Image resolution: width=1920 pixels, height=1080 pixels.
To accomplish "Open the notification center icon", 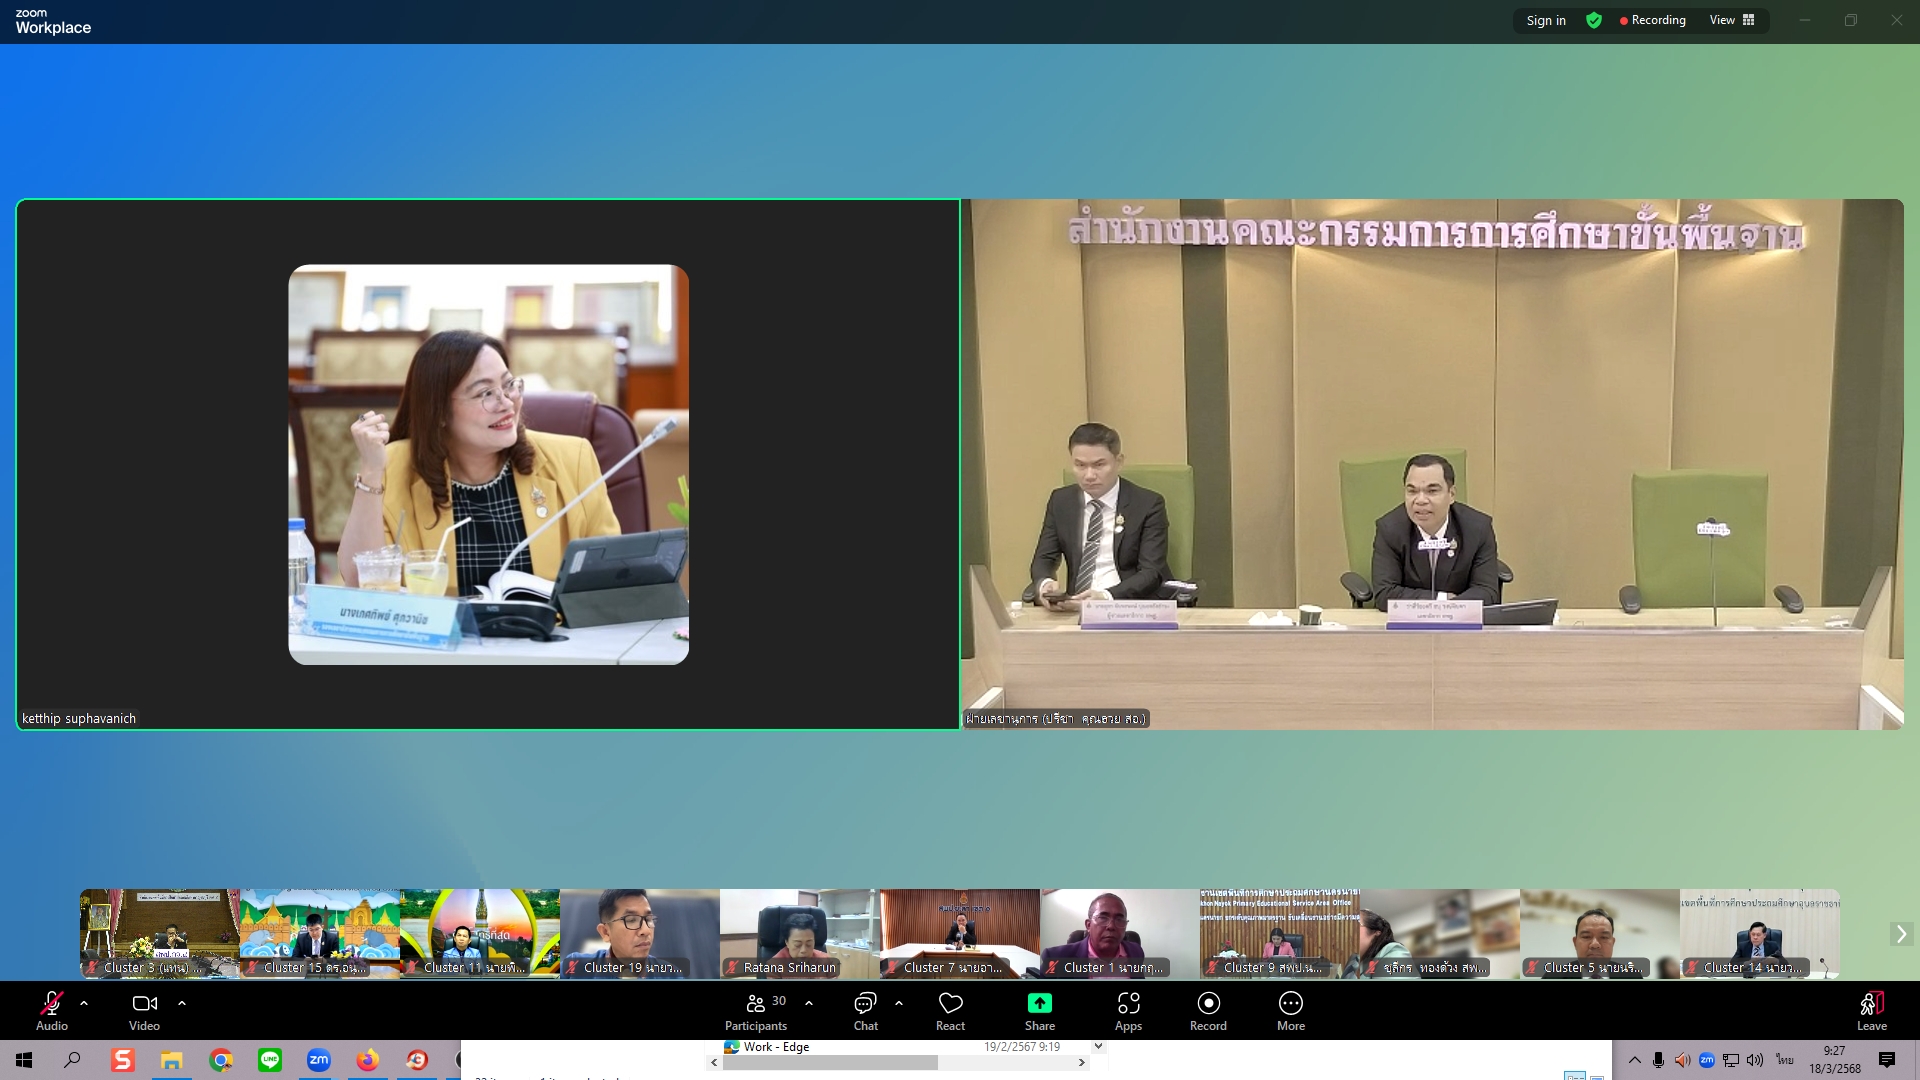I will [x=1887, y=1060].
